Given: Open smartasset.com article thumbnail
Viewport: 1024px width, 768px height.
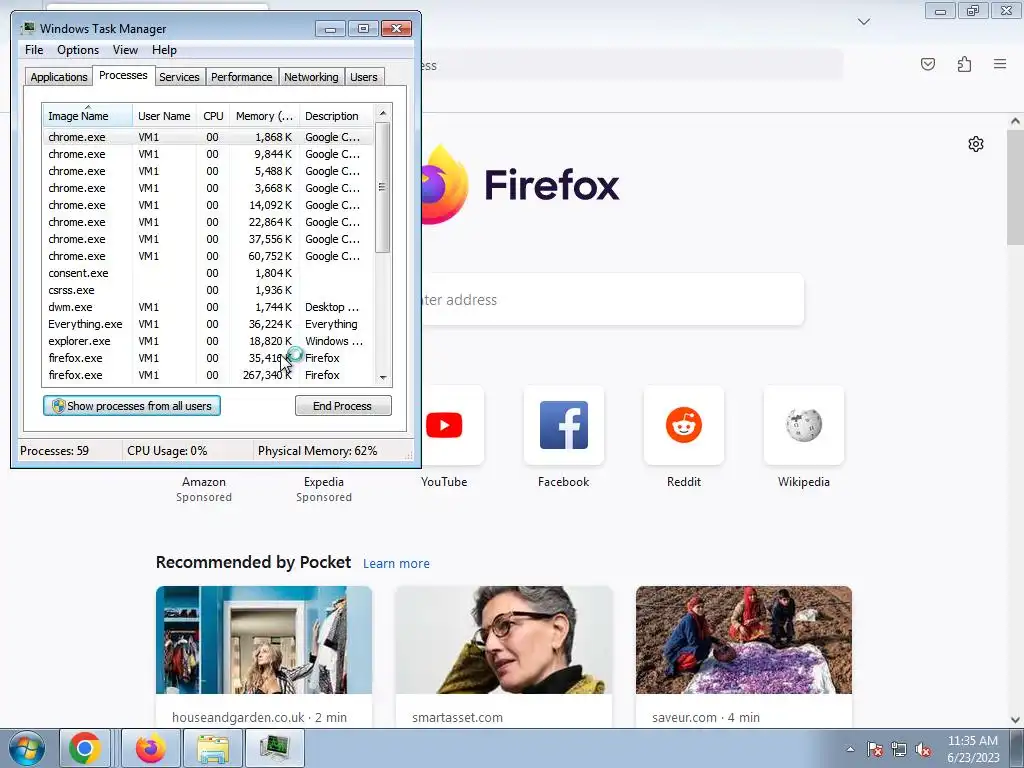Looking at the screenshot, I should pos(504,640).
